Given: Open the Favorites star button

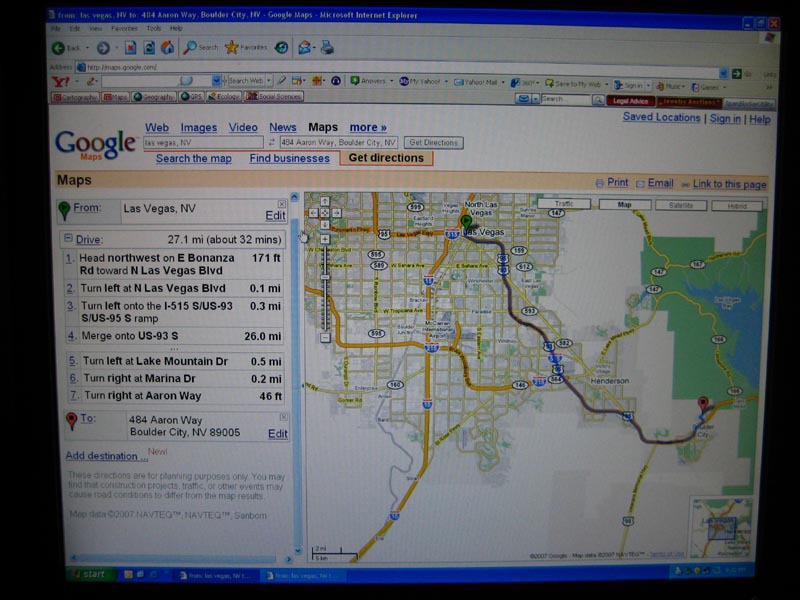Looking at the screenshot, I should point(246,47).
